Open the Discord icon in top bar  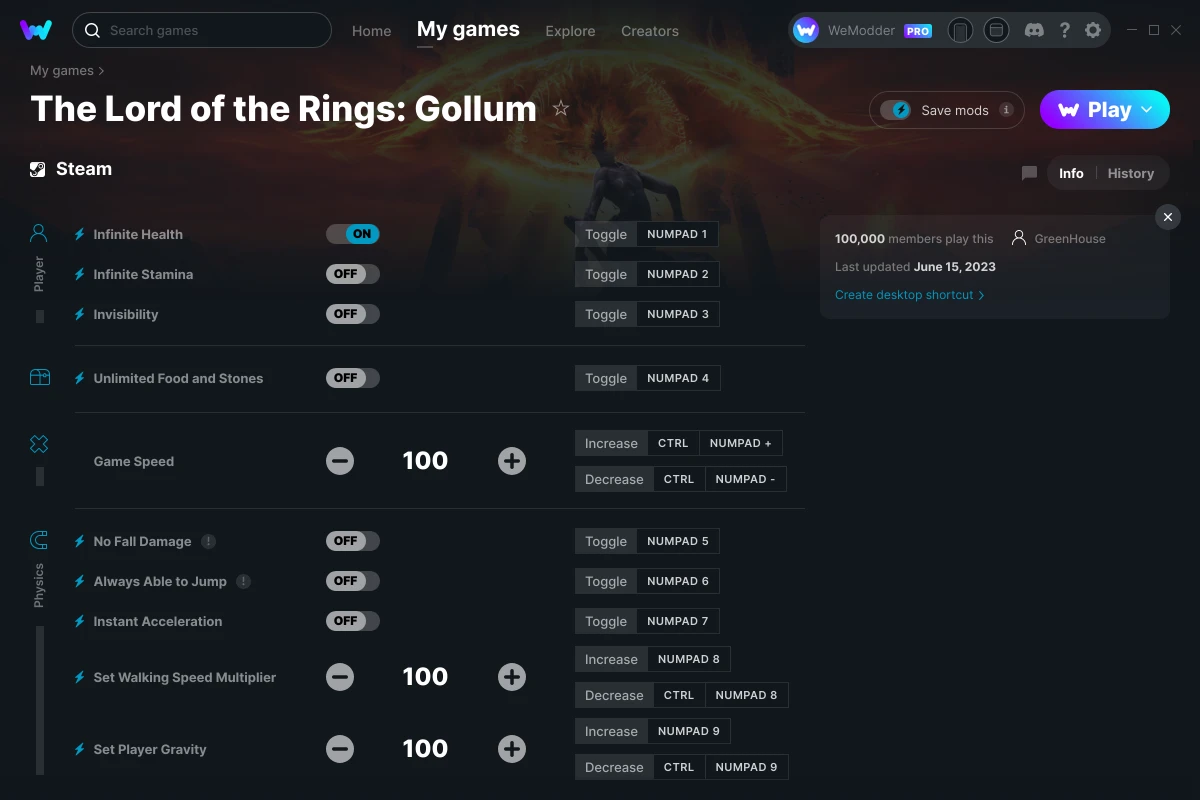[1034, 30]
